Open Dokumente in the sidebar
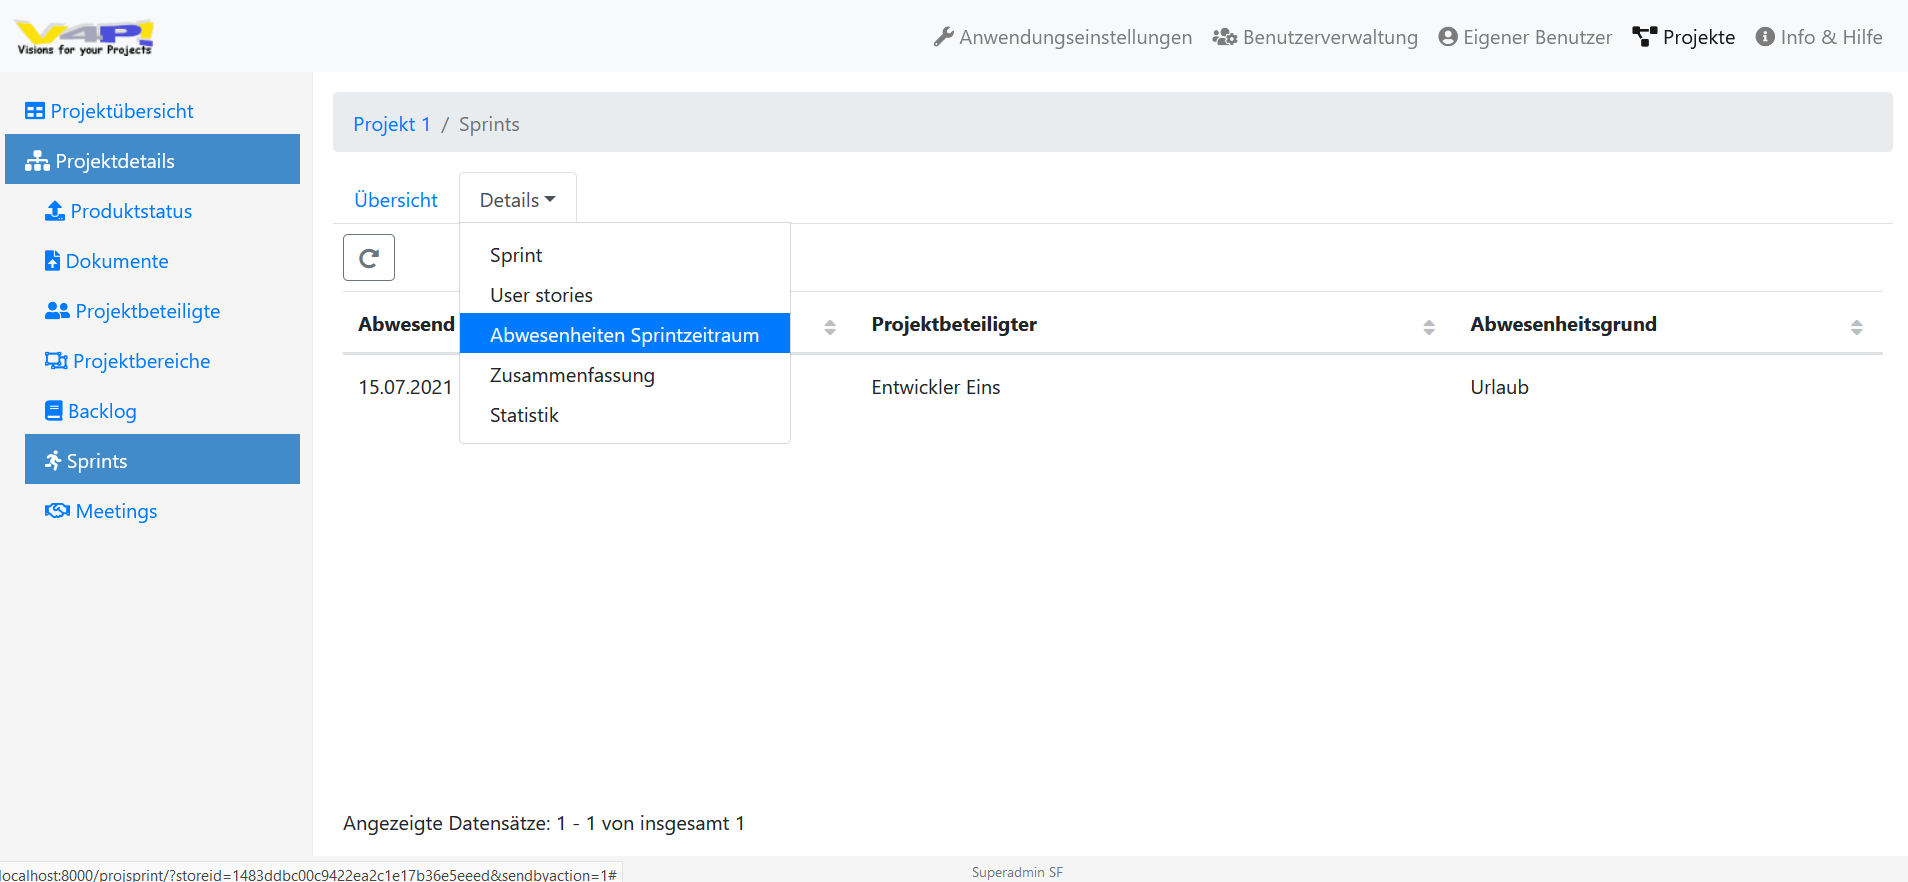The height and width of the screenshot is (882, 1908). (x=162, y=261)
